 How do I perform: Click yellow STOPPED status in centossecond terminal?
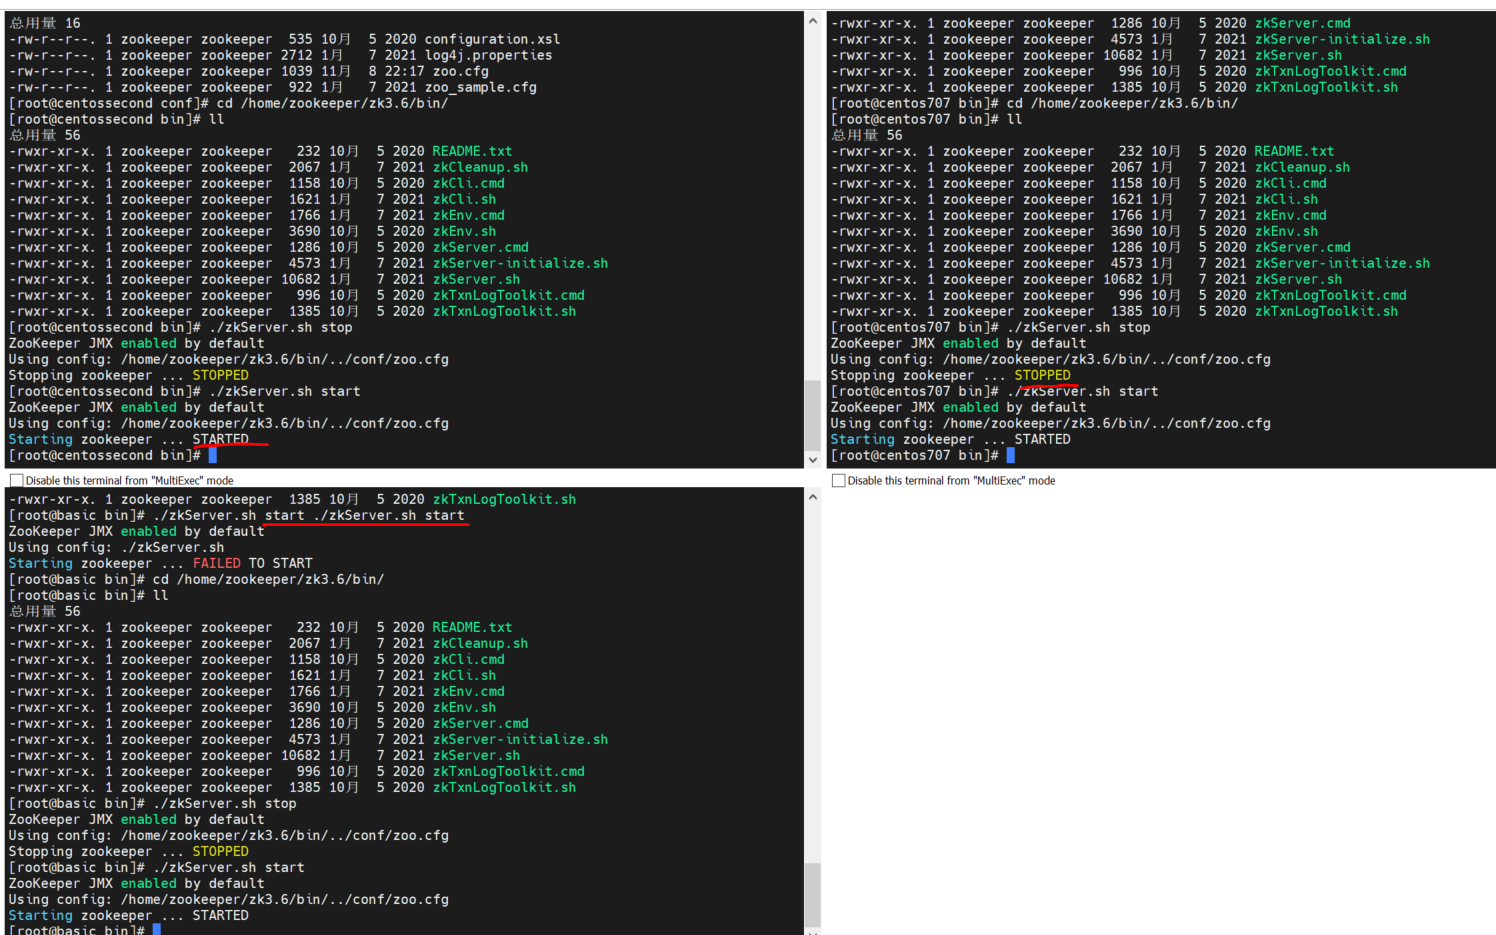click(220, 375)
